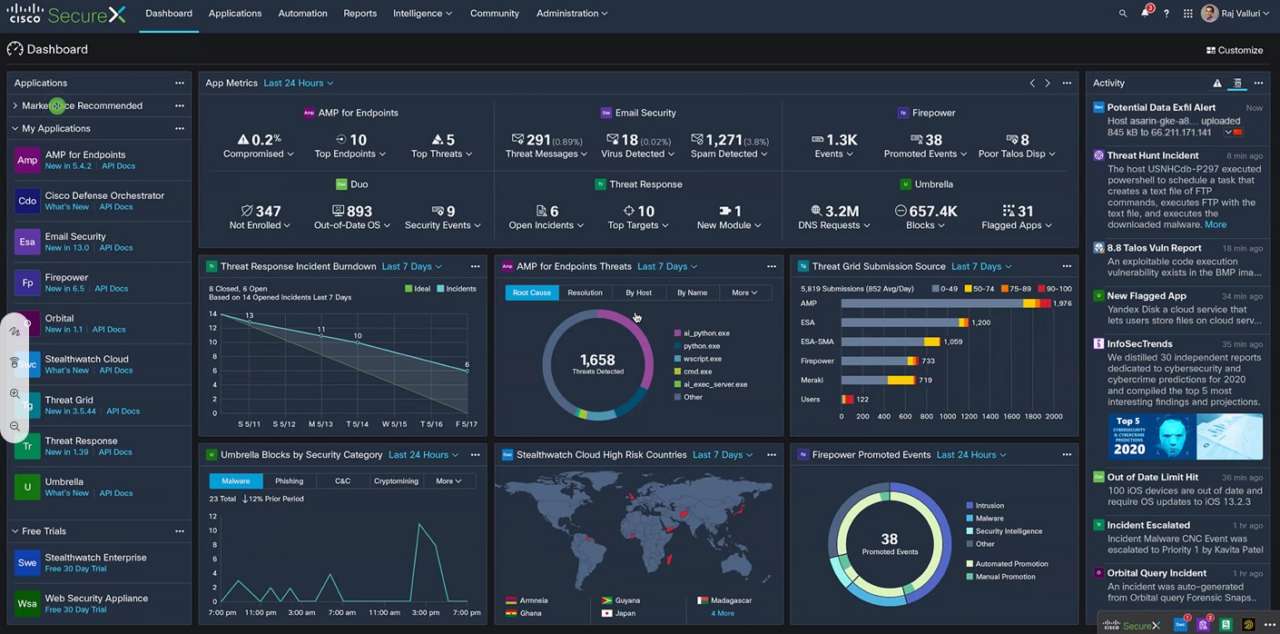Click the Customize dashboard button
The image size is (1280, 634).
1234,50
